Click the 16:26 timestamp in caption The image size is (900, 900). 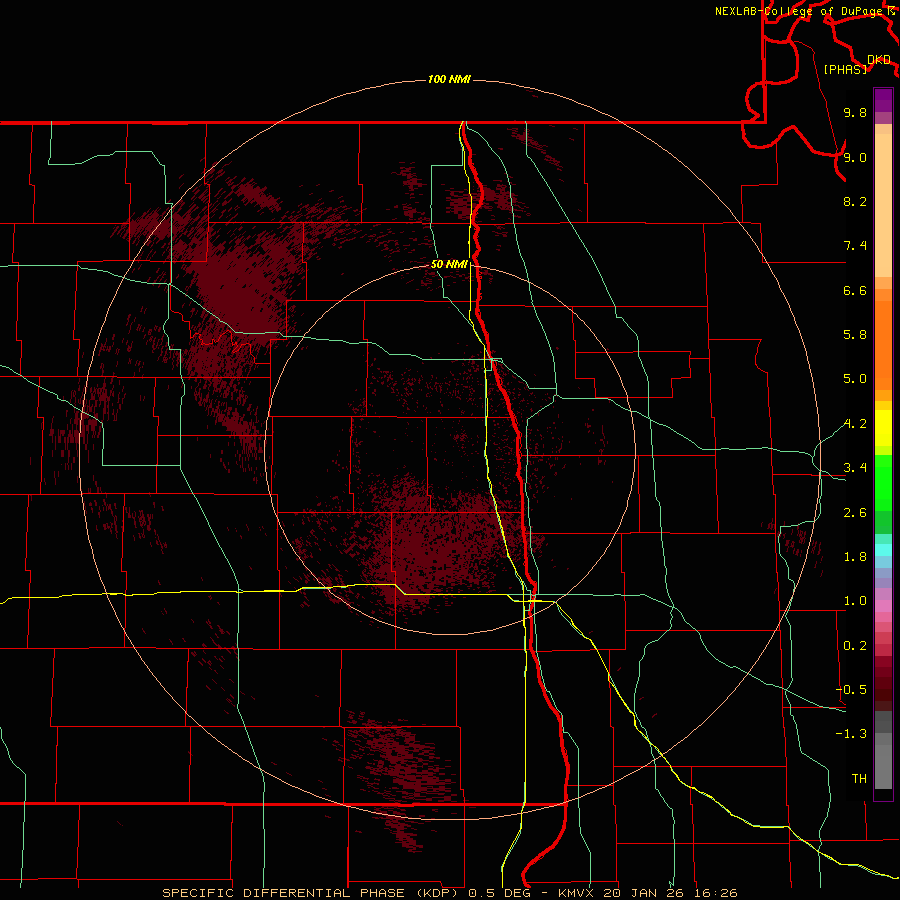(714, 893)
